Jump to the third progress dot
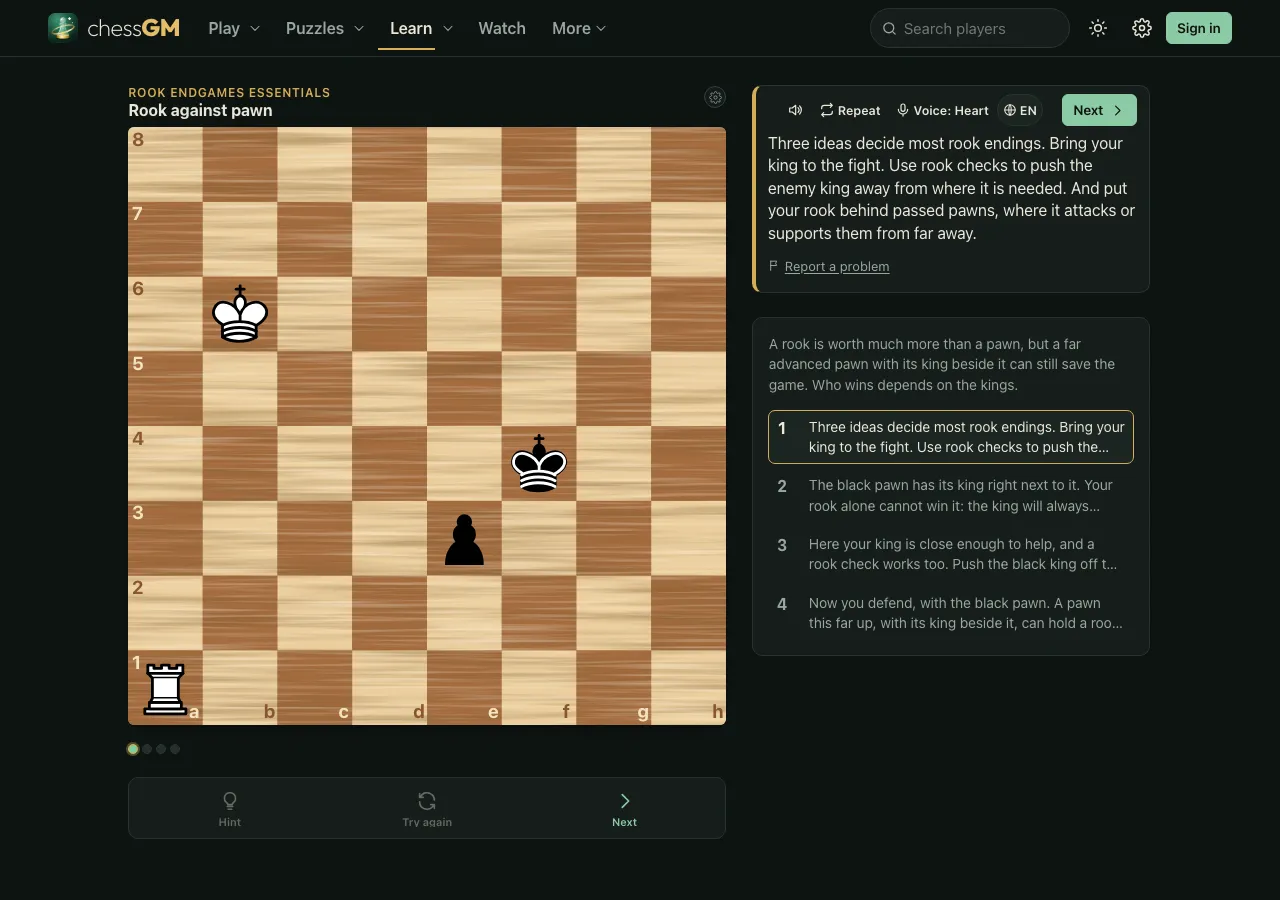This screenshot has height=900, width=1280. point(161,749)
